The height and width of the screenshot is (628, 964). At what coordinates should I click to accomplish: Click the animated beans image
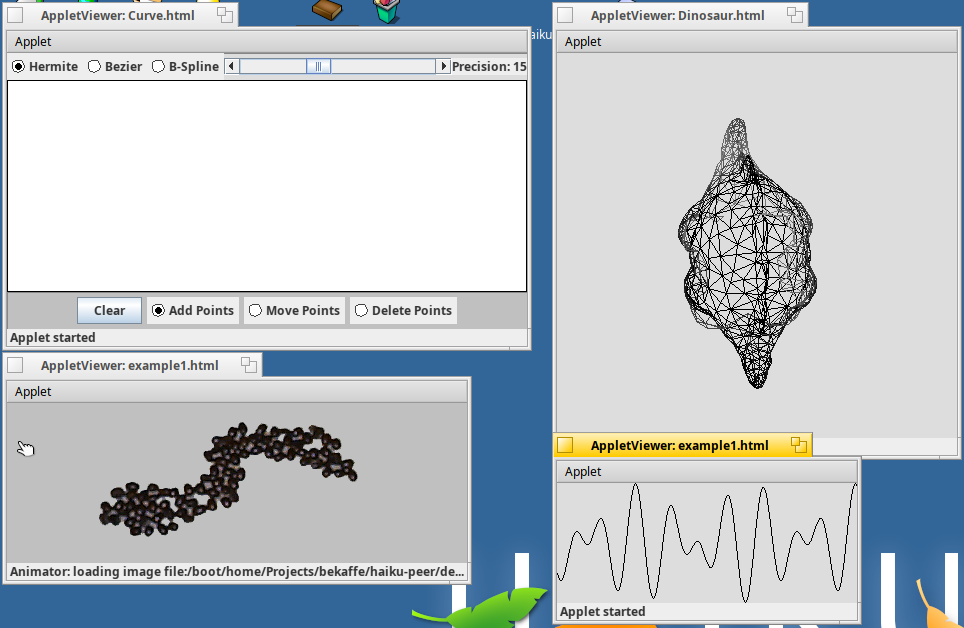point(227,479)
